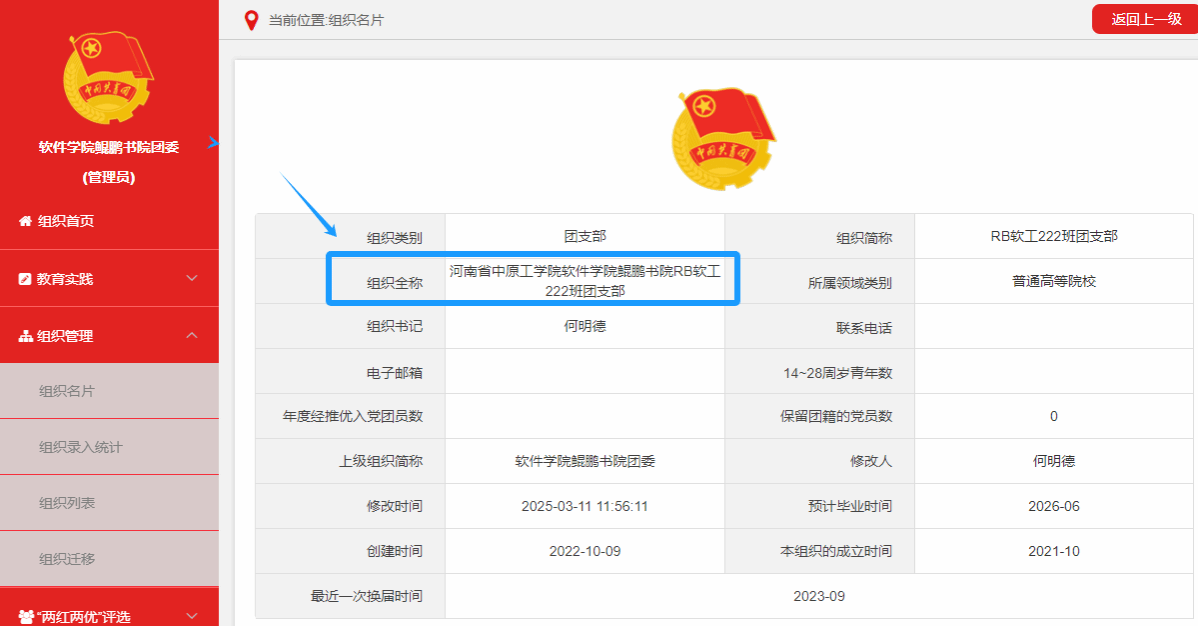The width and height of the screenshot is (1198, 626).
Task: Click the (管理员) role label
Action: point(108,177)
